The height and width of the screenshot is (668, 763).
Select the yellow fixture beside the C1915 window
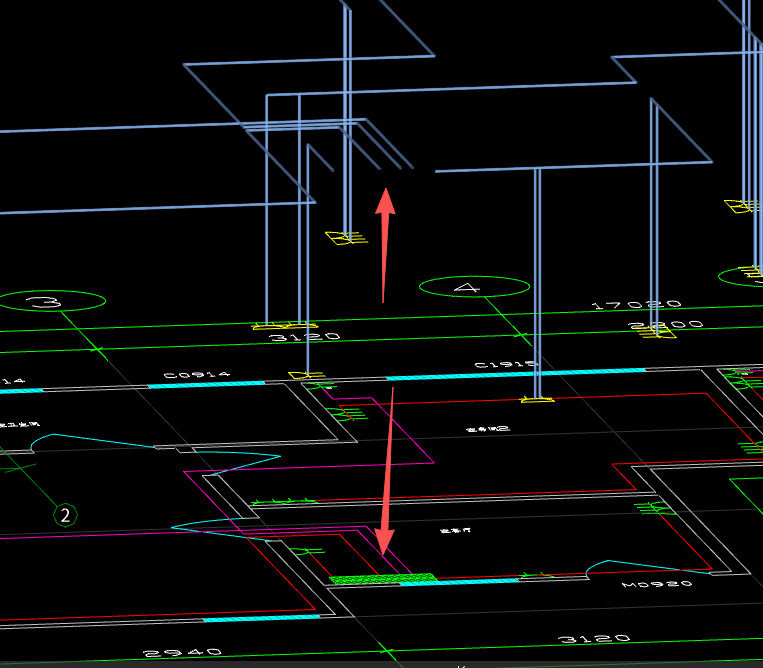point(537,400)
